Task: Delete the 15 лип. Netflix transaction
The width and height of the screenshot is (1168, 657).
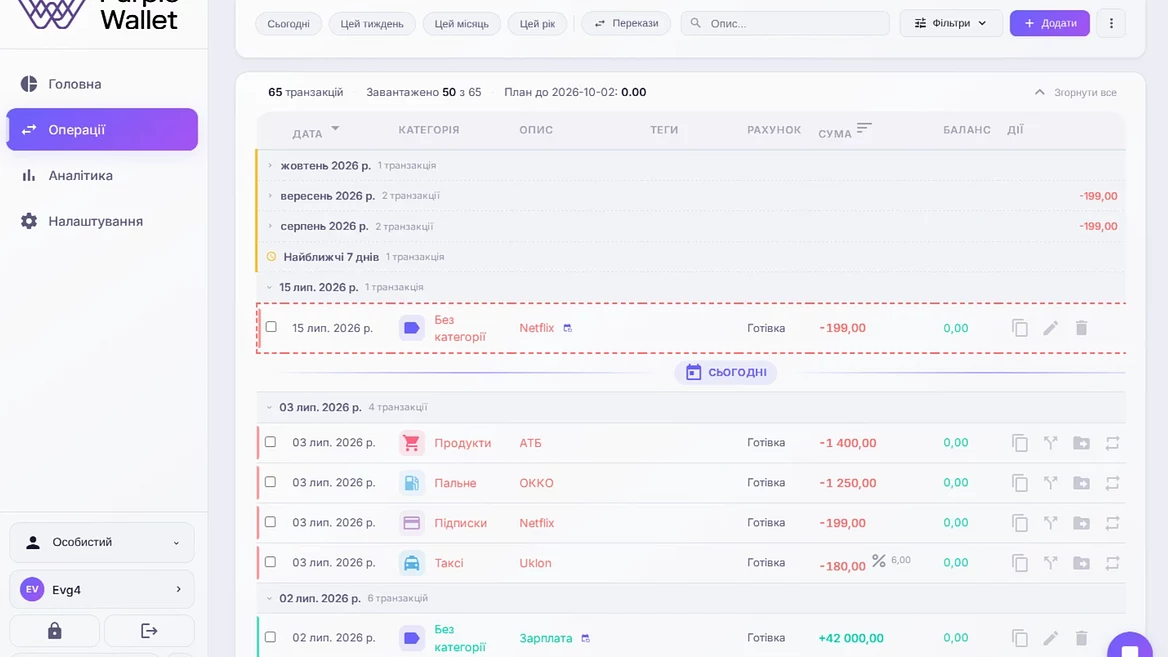Action: coord(1082,328)
